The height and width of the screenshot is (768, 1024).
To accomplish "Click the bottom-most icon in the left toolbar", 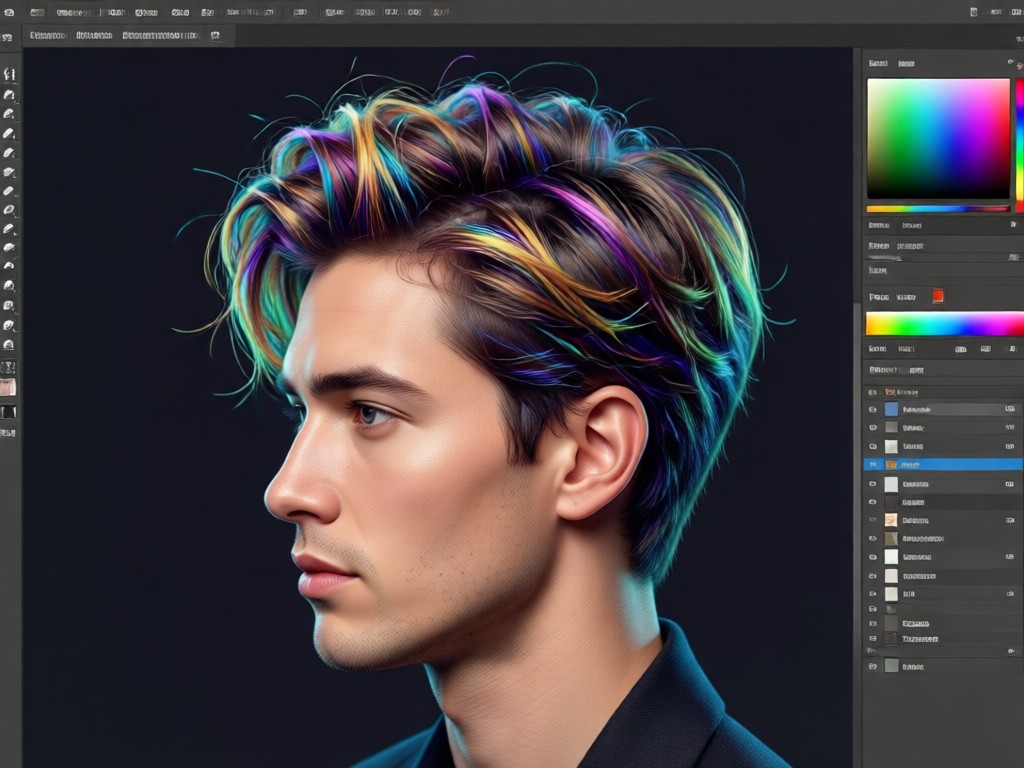I will (8, 432).
